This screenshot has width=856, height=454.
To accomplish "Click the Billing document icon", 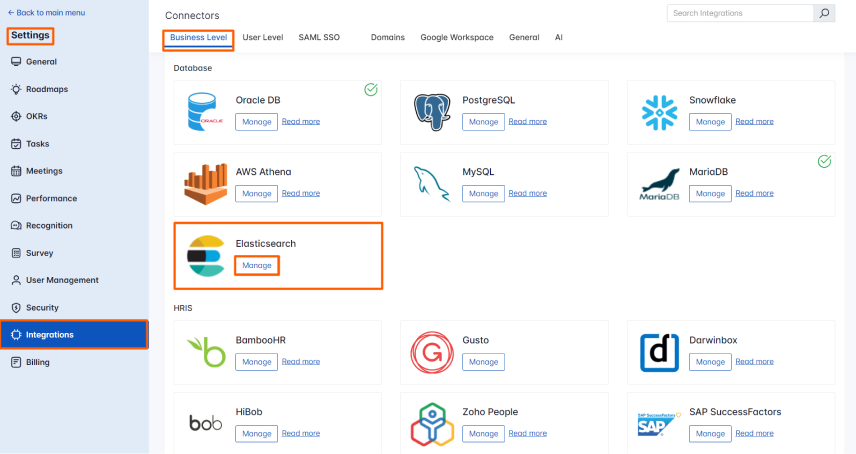I will tap(16, 362).
